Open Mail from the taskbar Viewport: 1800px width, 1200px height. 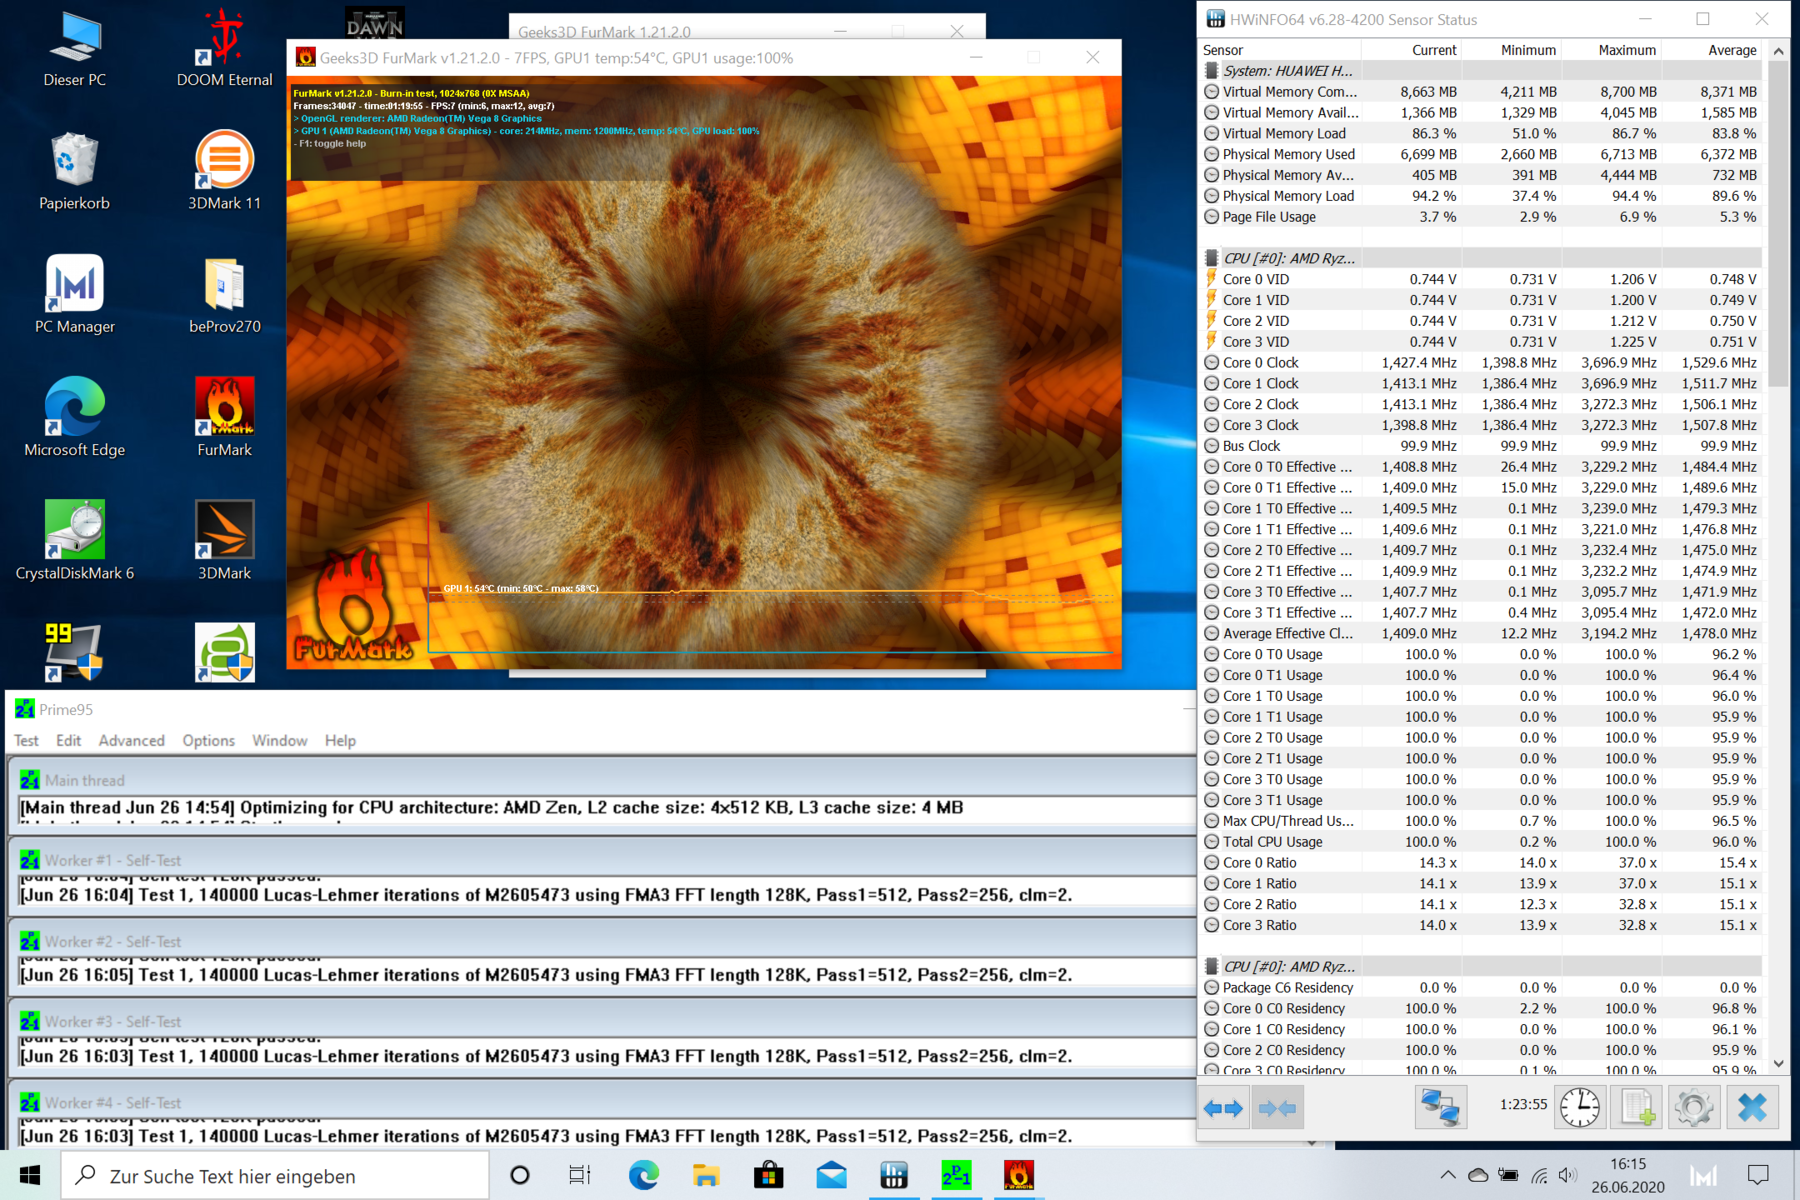click(x=831, y=1175)
